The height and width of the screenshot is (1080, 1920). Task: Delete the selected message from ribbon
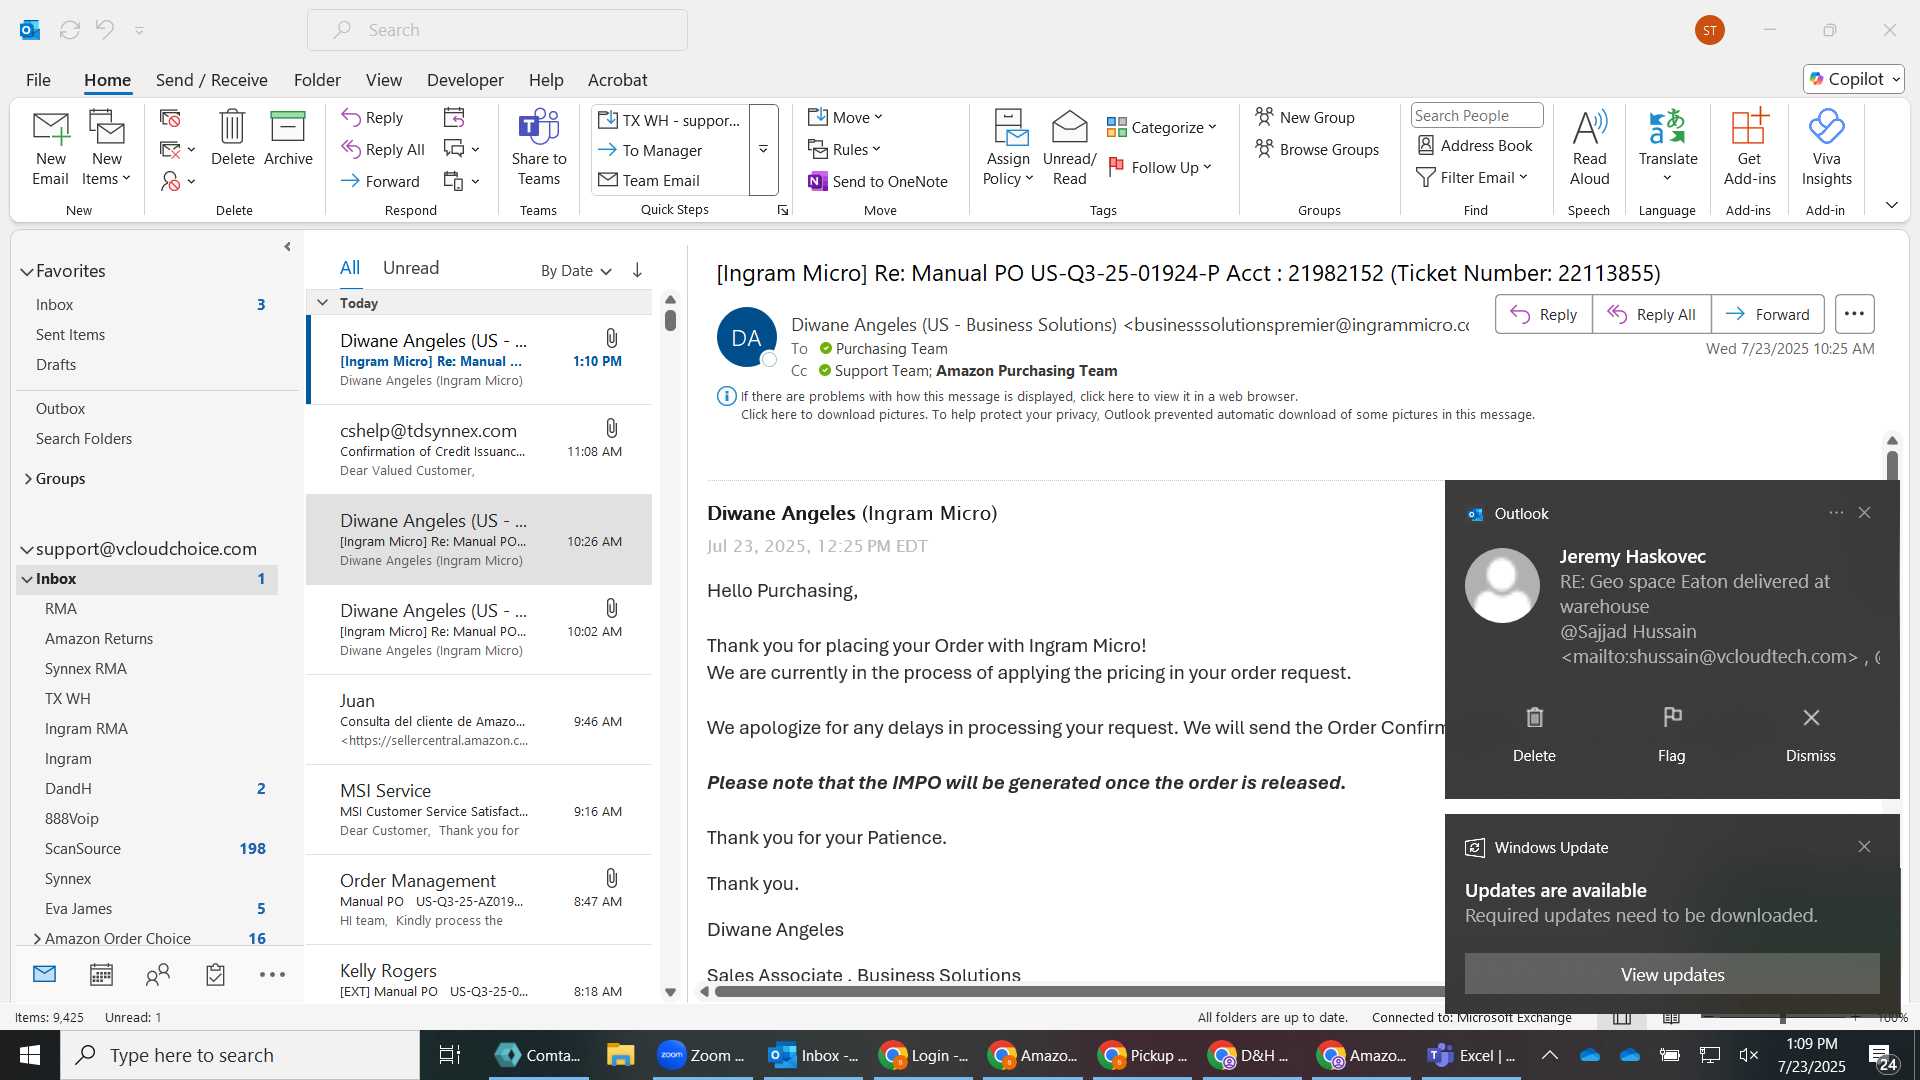[232, 138]
